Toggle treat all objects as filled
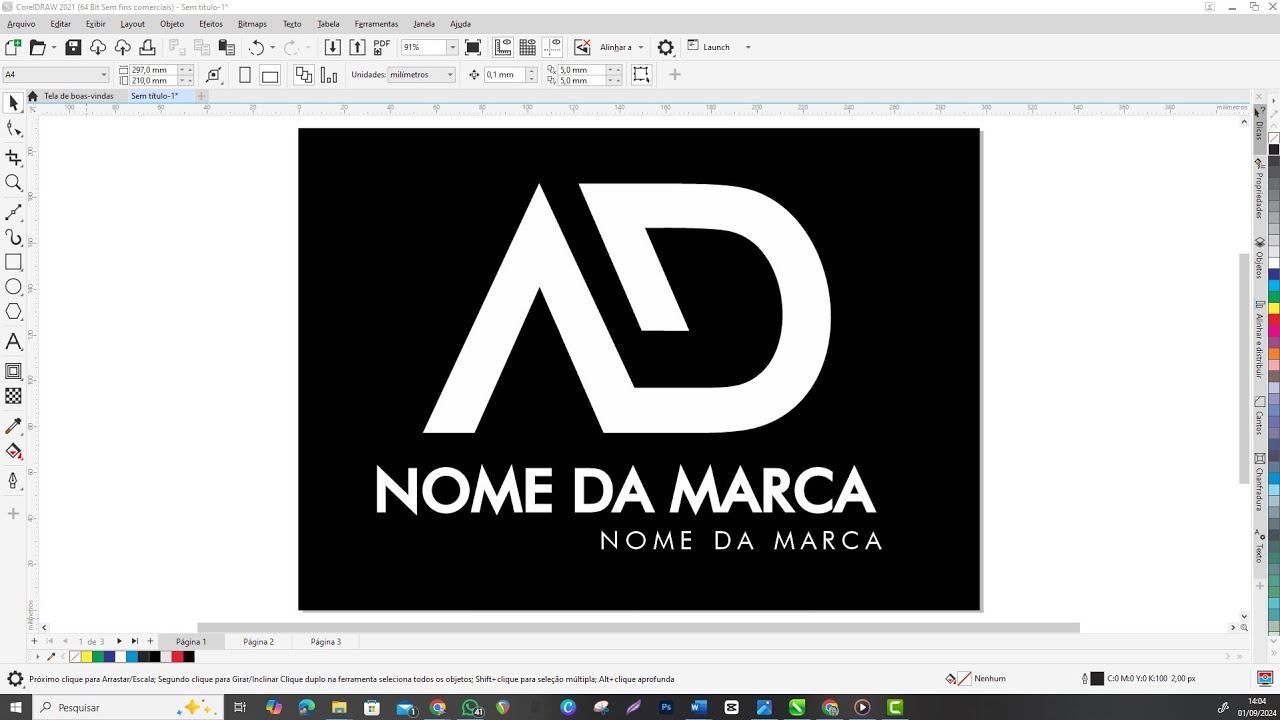This screenshot has width=1280, height=720. [x=641, y=75]
